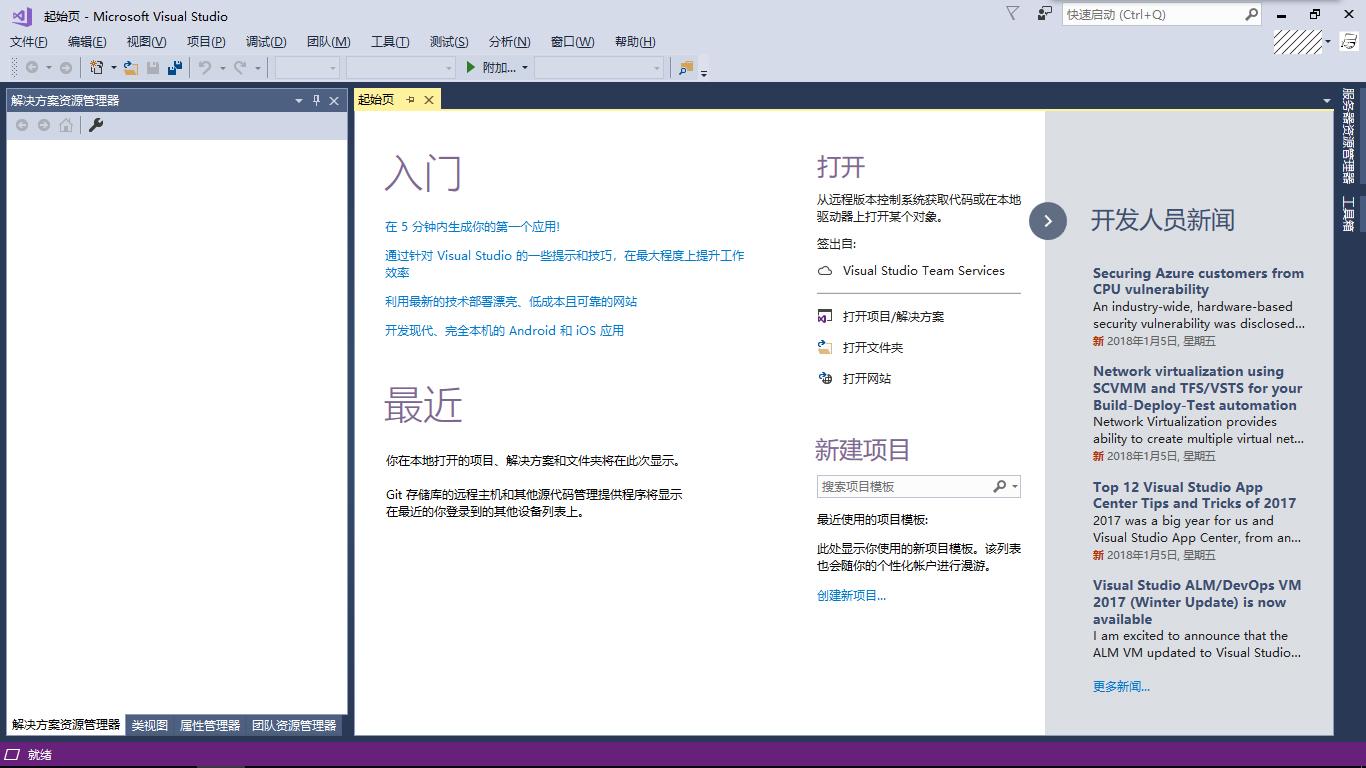
Task: Open link 利用最新的技术部署漂亮、低成本且可靠的网站
Action: (511, 302)
